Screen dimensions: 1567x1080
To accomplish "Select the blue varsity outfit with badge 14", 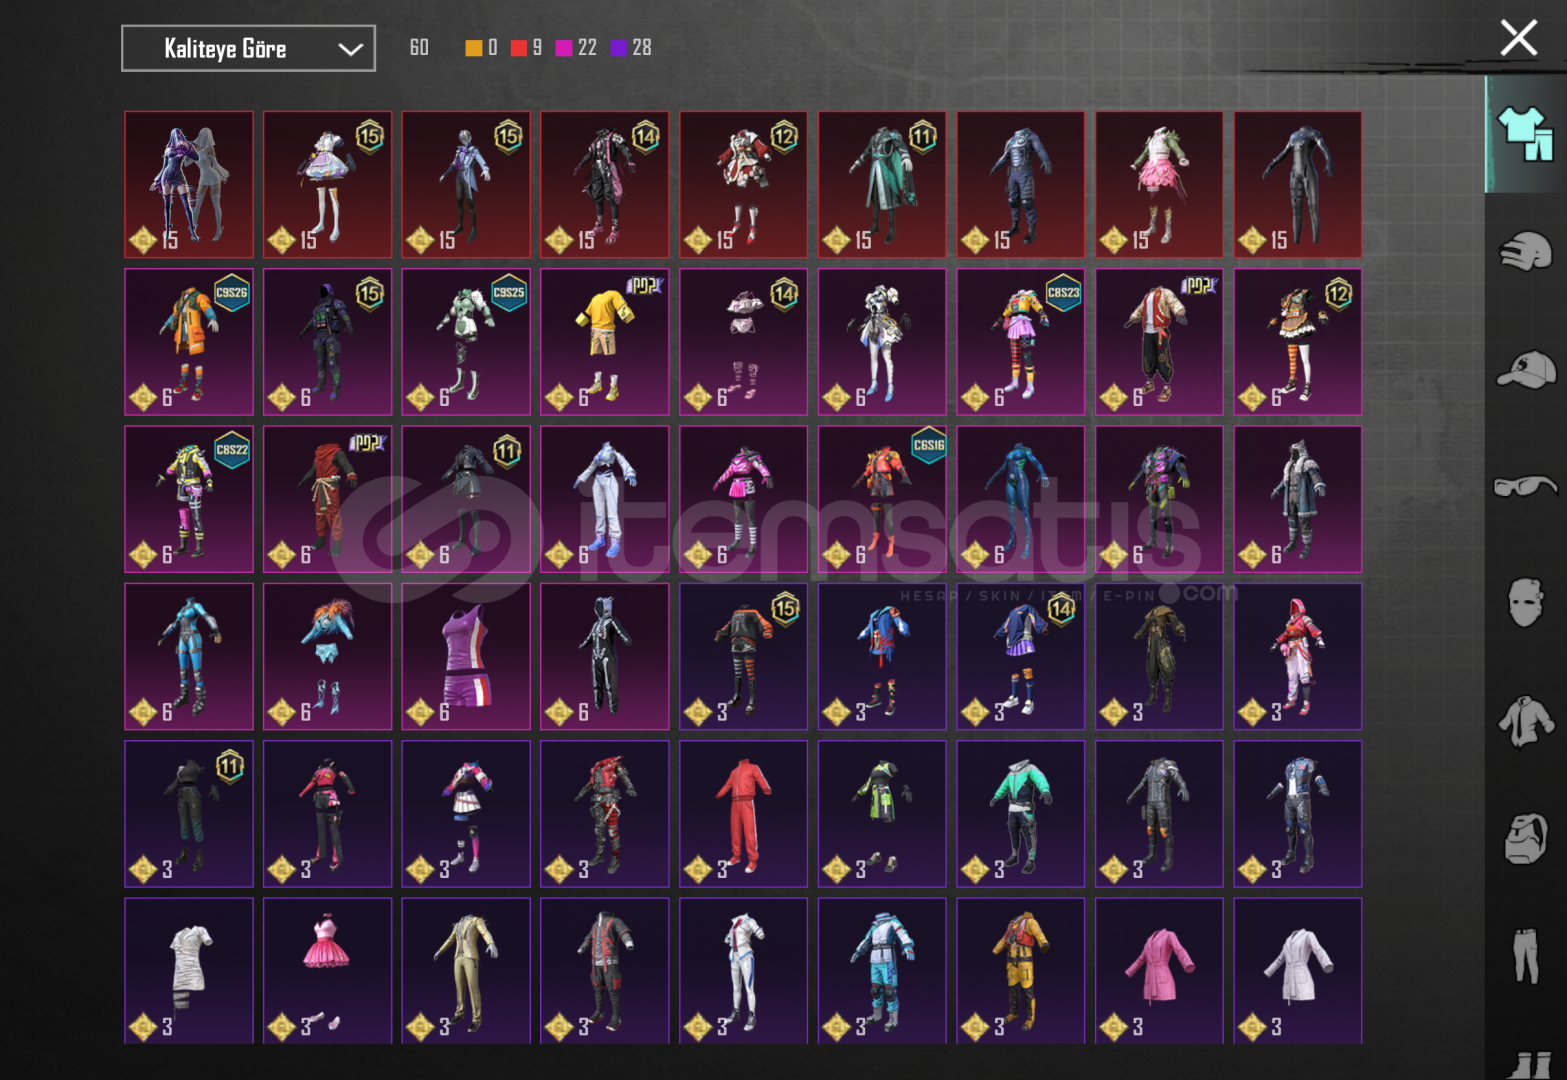I will (1021, 657).
